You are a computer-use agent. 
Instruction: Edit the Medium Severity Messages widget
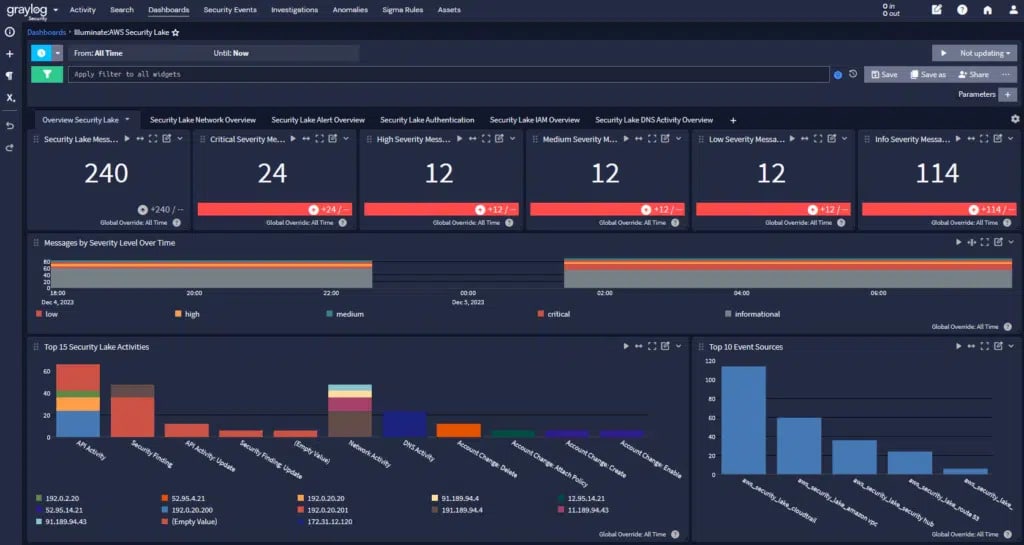[665, 138]
